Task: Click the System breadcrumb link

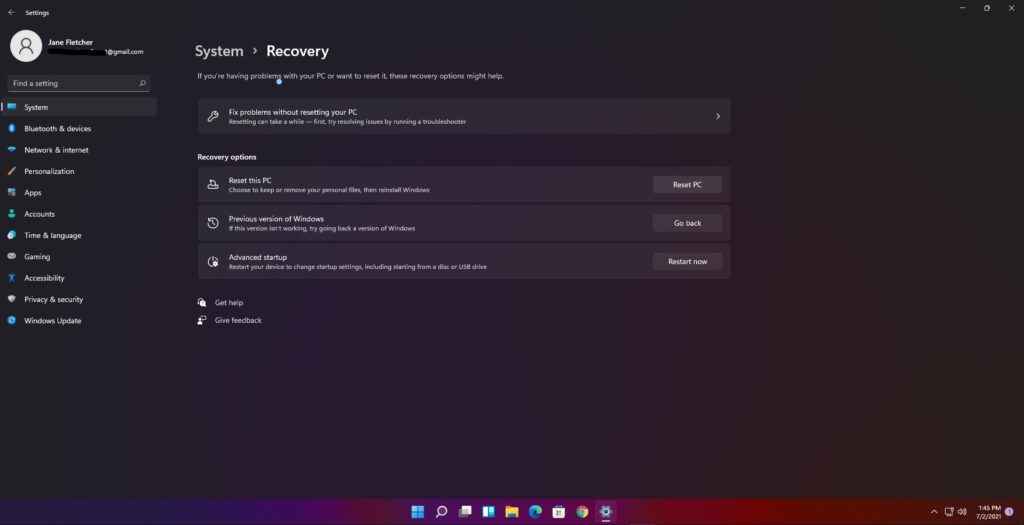Action: point(219,51)
